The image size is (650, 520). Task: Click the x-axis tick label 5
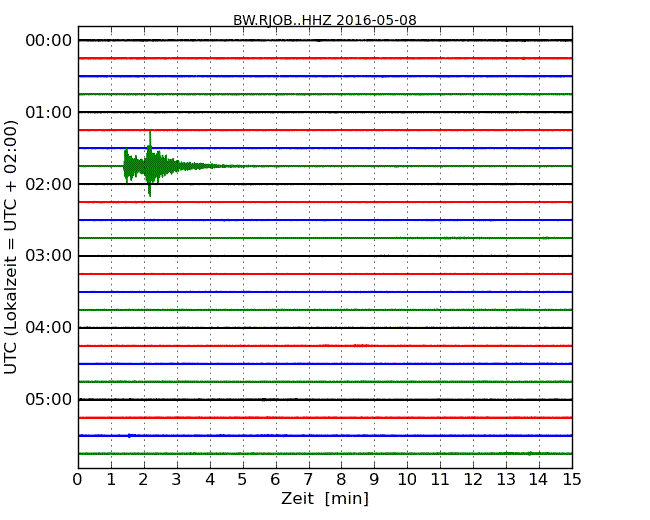[x=243, y=480]
